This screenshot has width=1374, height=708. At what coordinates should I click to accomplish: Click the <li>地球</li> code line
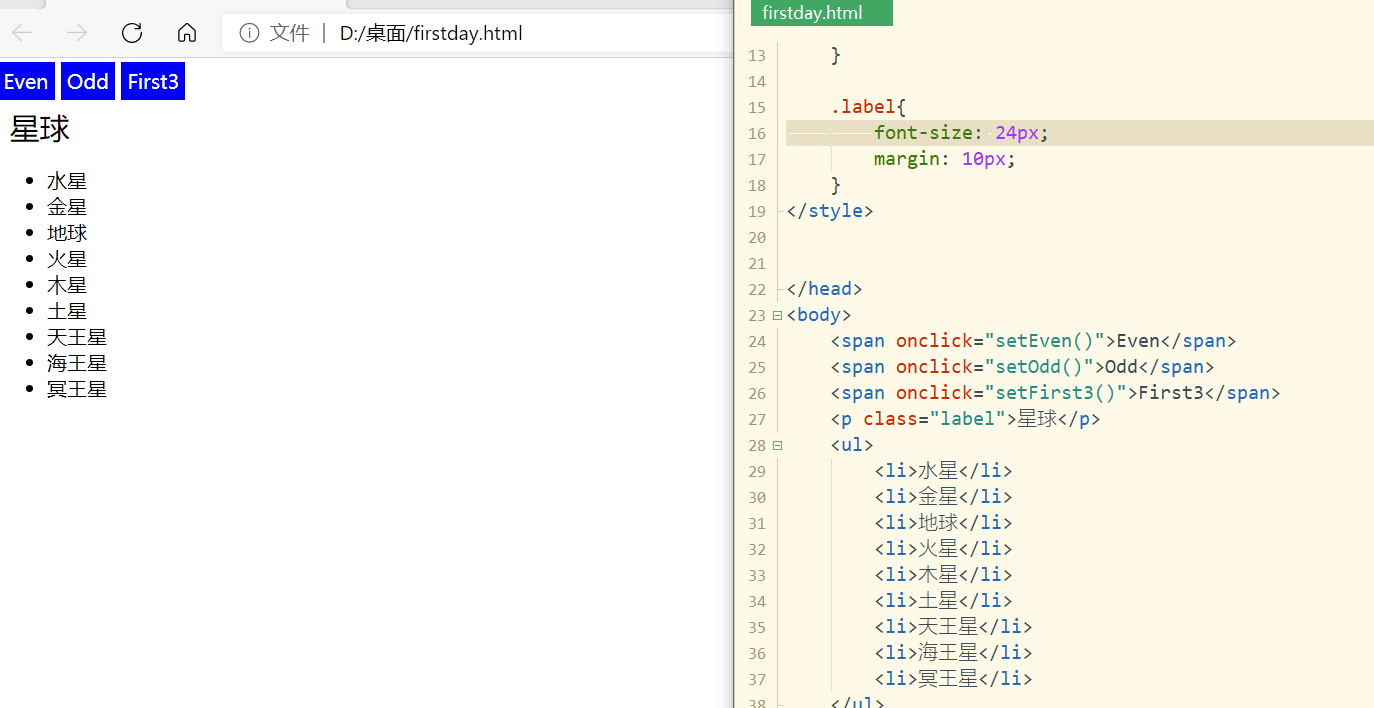pyautogui.click(x=943, y=523)
